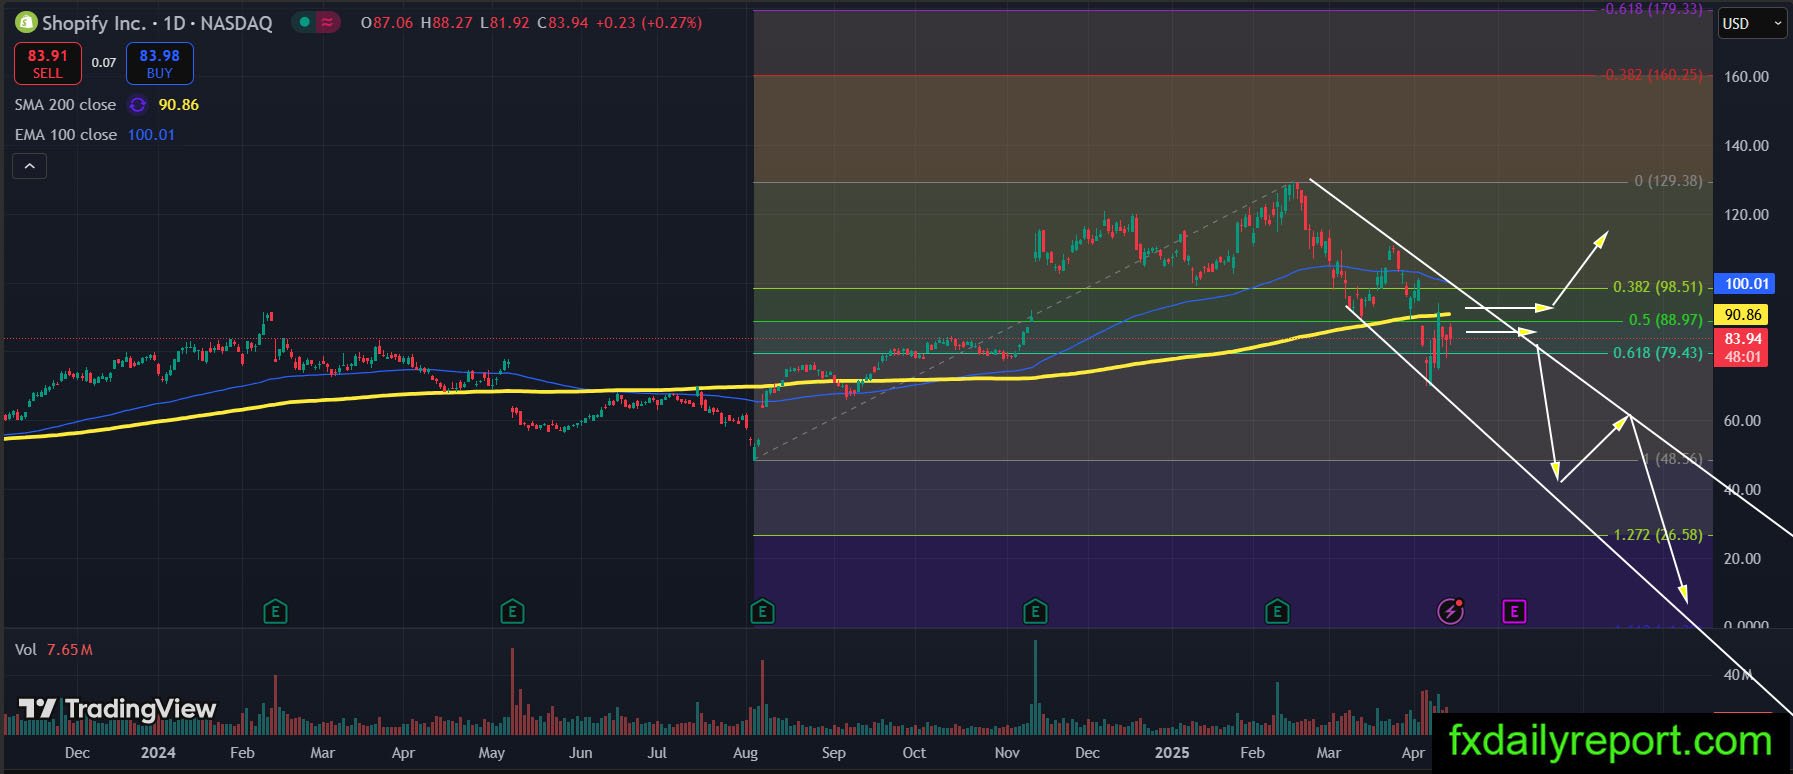Collapse the indicator legend with the chevron
The width and height of the screenshot is (1793, 774).
[x=30, y=166]
